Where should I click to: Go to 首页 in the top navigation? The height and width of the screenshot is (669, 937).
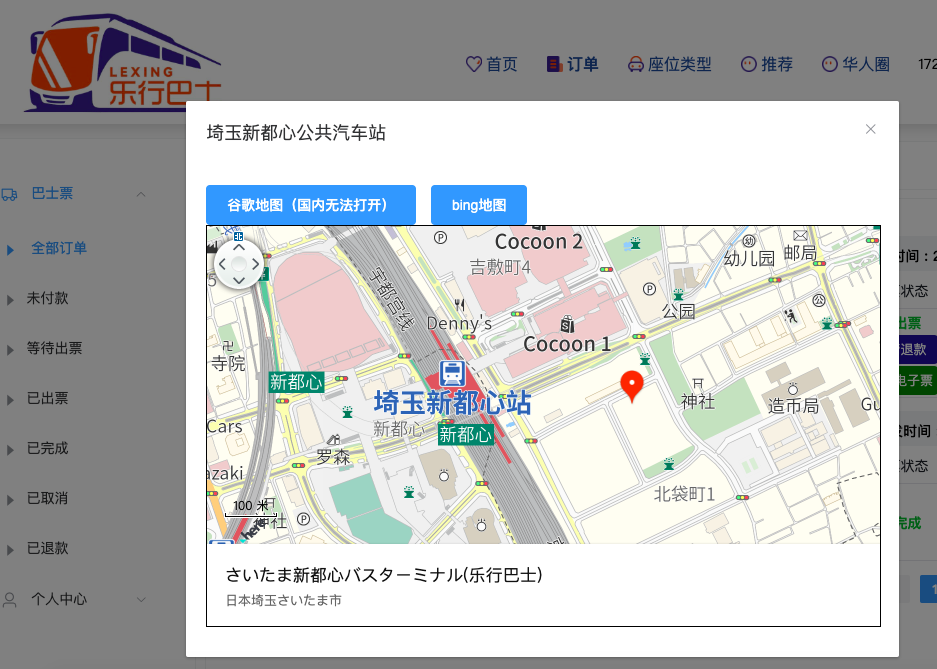492,64
